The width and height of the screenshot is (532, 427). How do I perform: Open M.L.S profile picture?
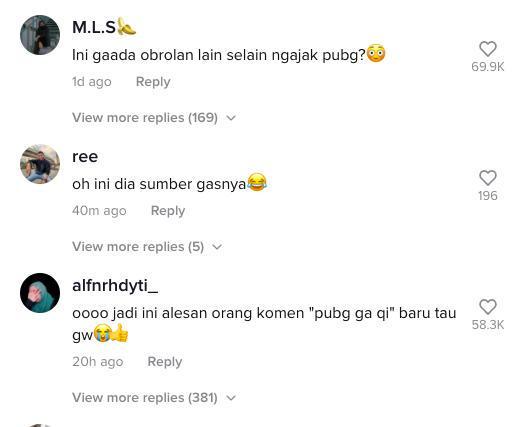40,35
